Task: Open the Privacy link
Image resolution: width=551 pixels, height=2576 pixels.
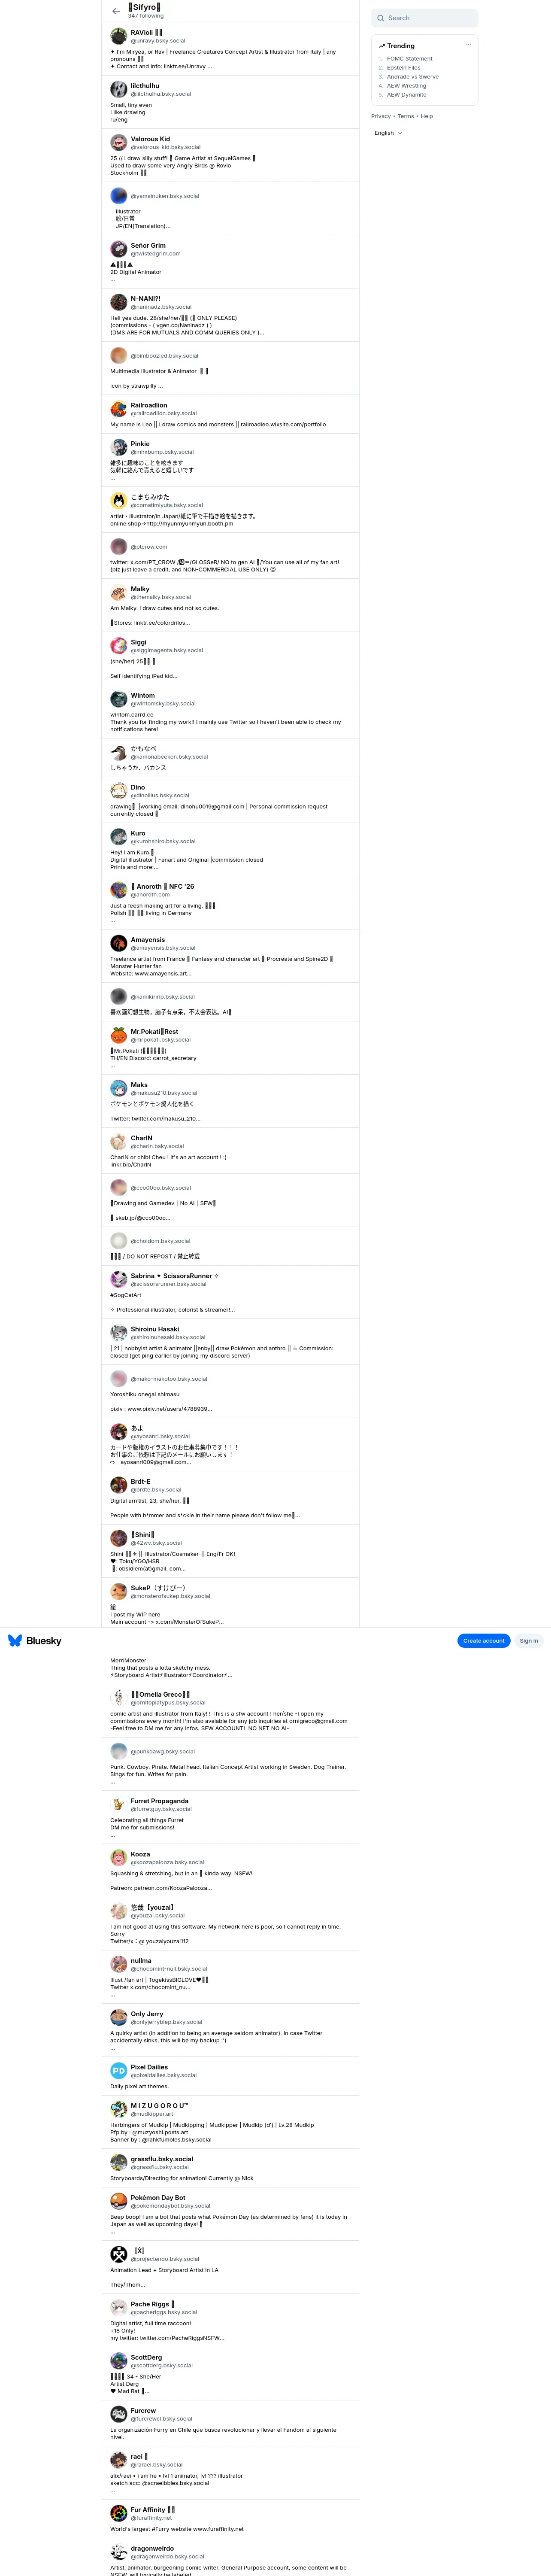Action: [381, 116]
